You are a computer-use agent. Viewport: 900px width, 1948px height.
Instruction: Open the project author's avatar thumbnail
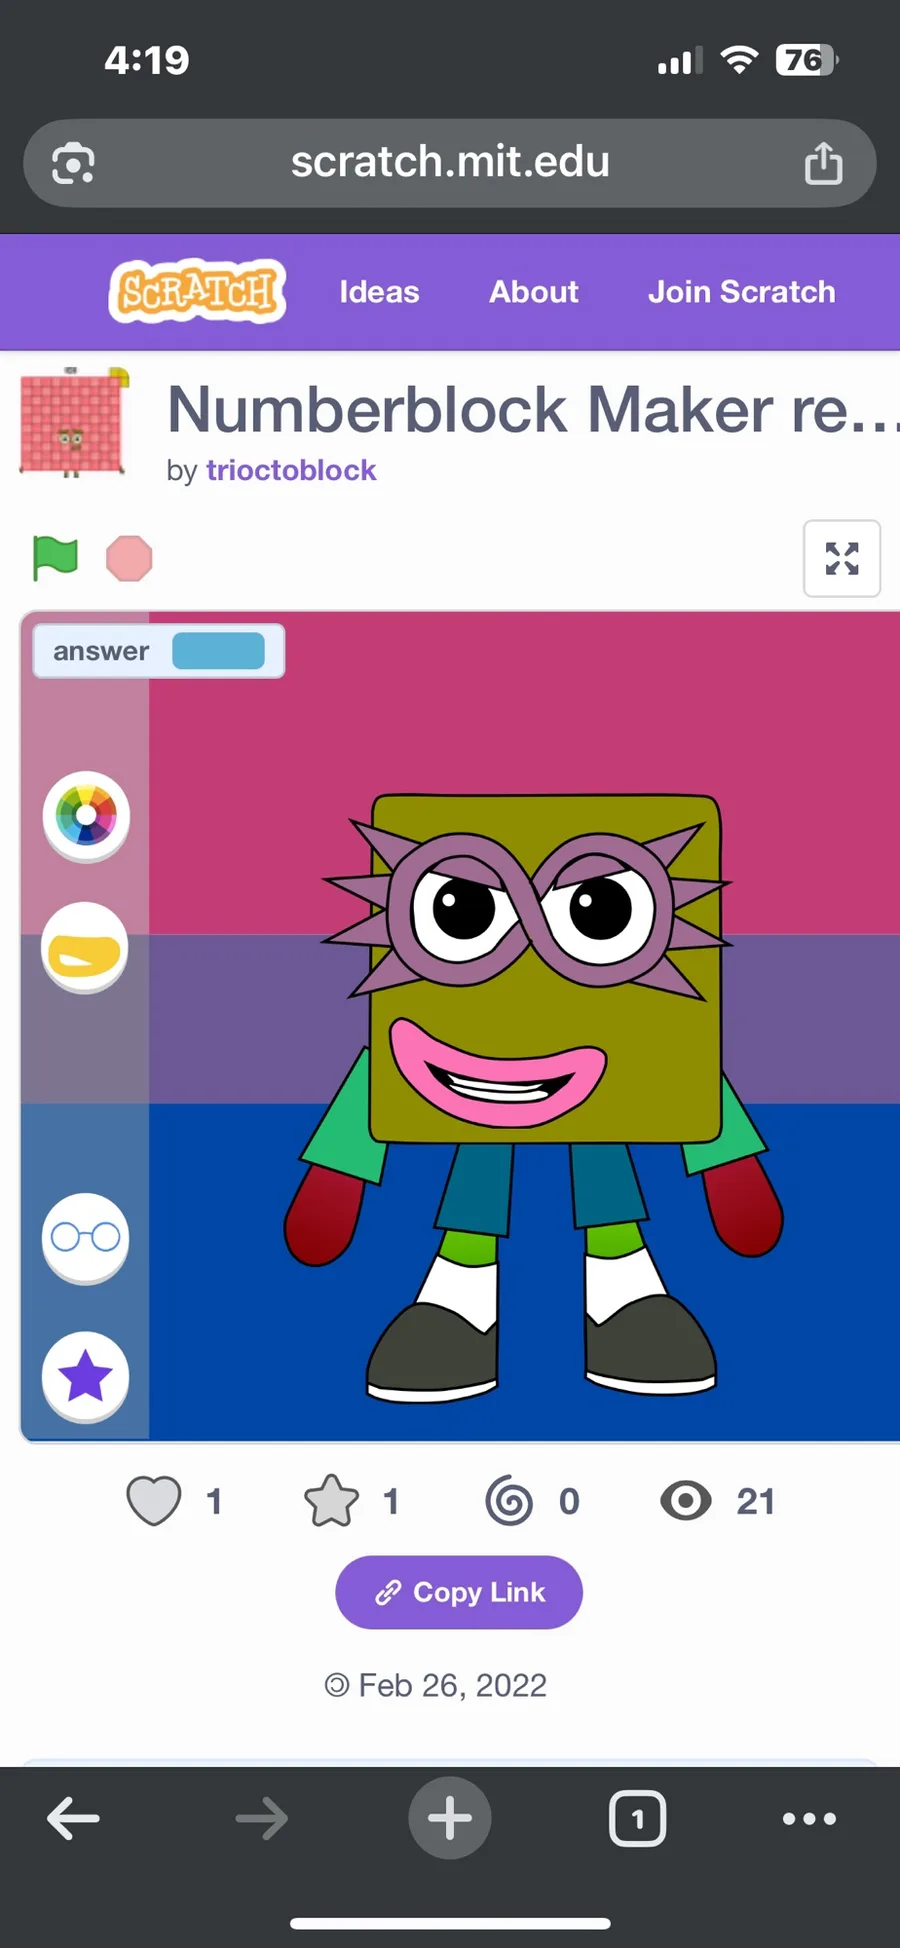point(75,422)
